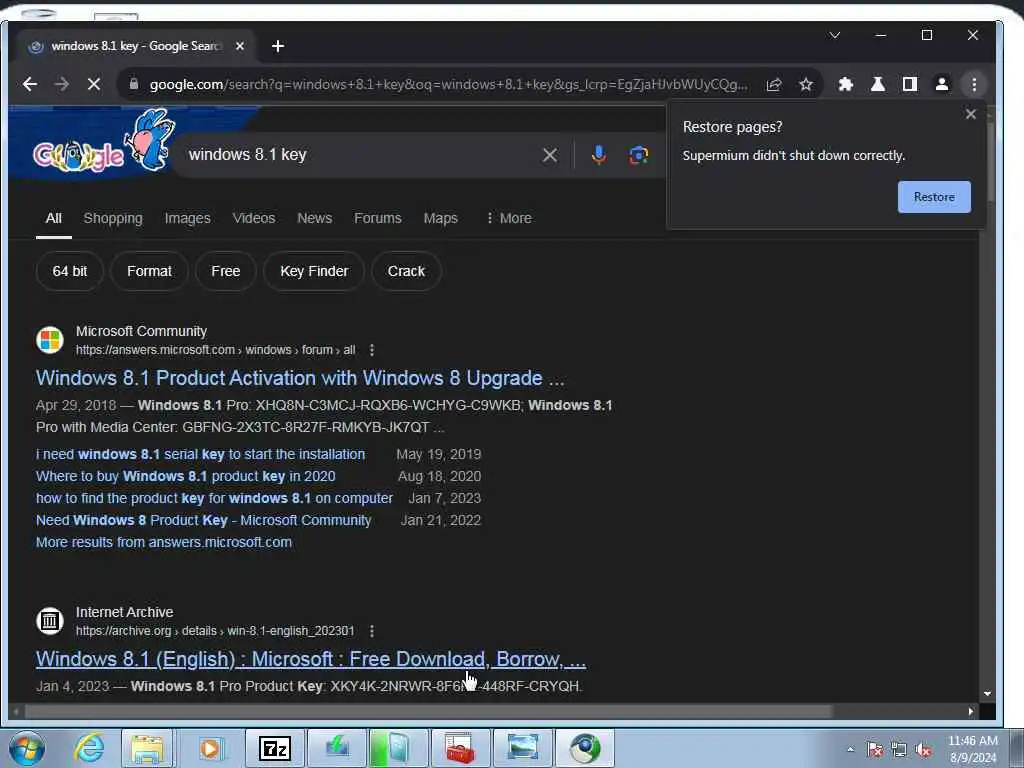Switch to Forums results tab

point(377,218)
